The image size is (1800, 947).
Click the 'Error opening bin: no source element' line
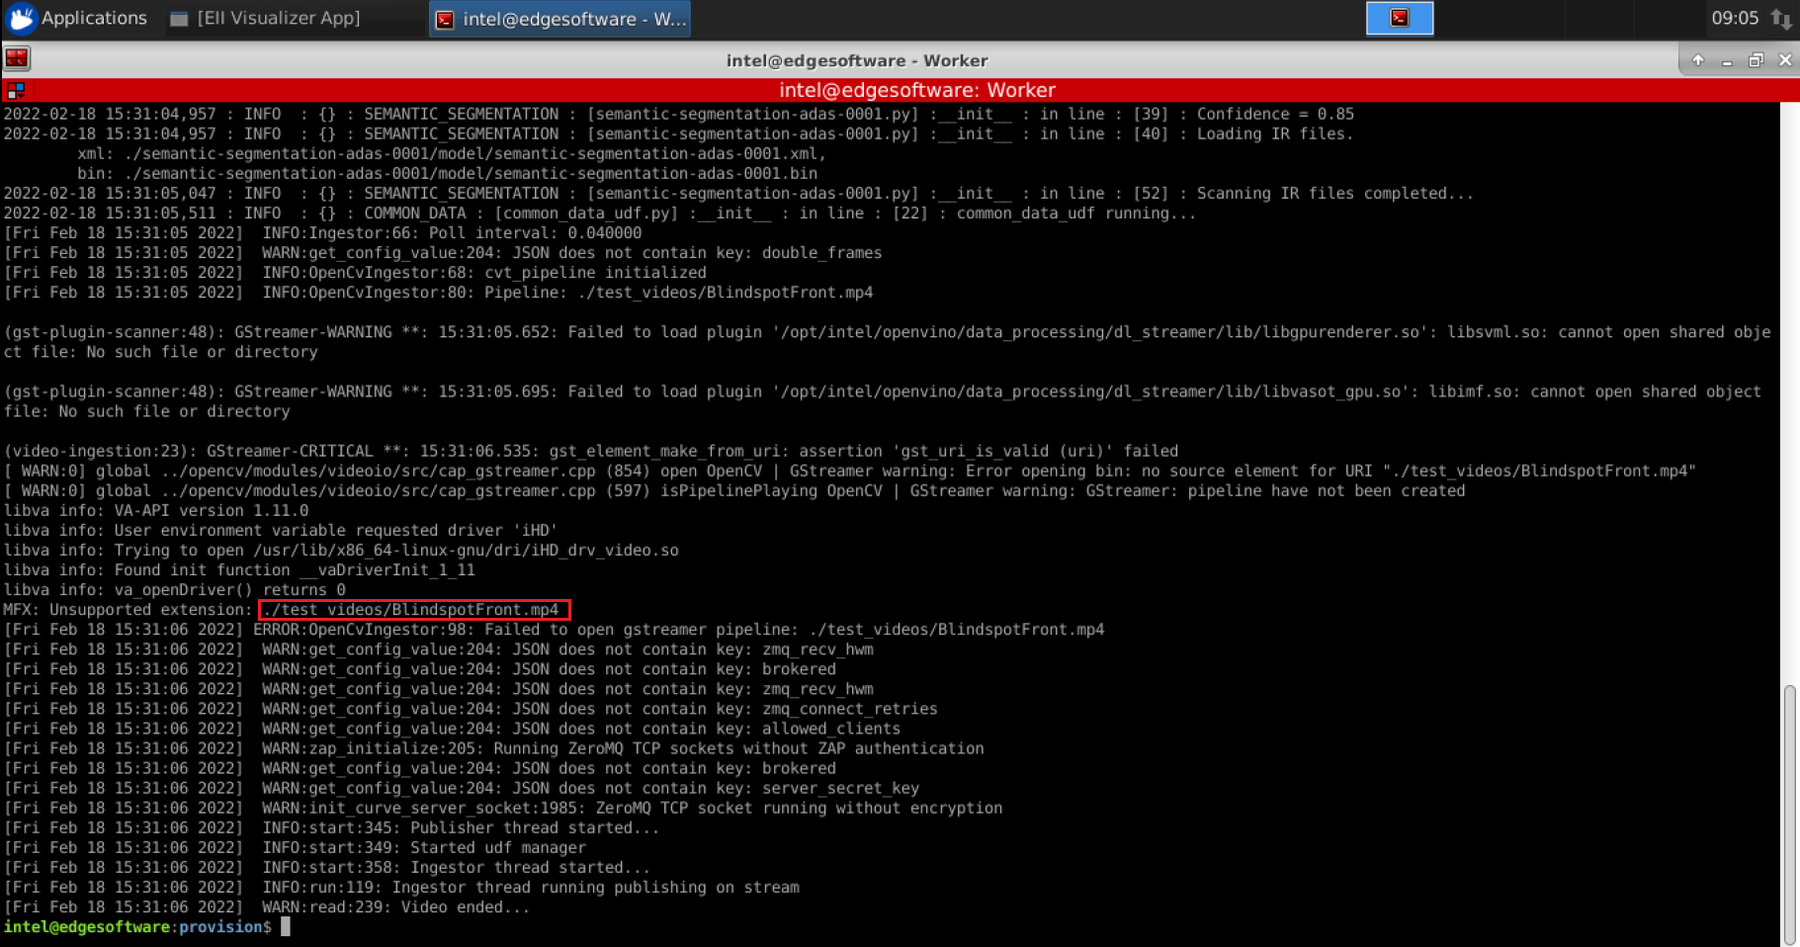850,471
